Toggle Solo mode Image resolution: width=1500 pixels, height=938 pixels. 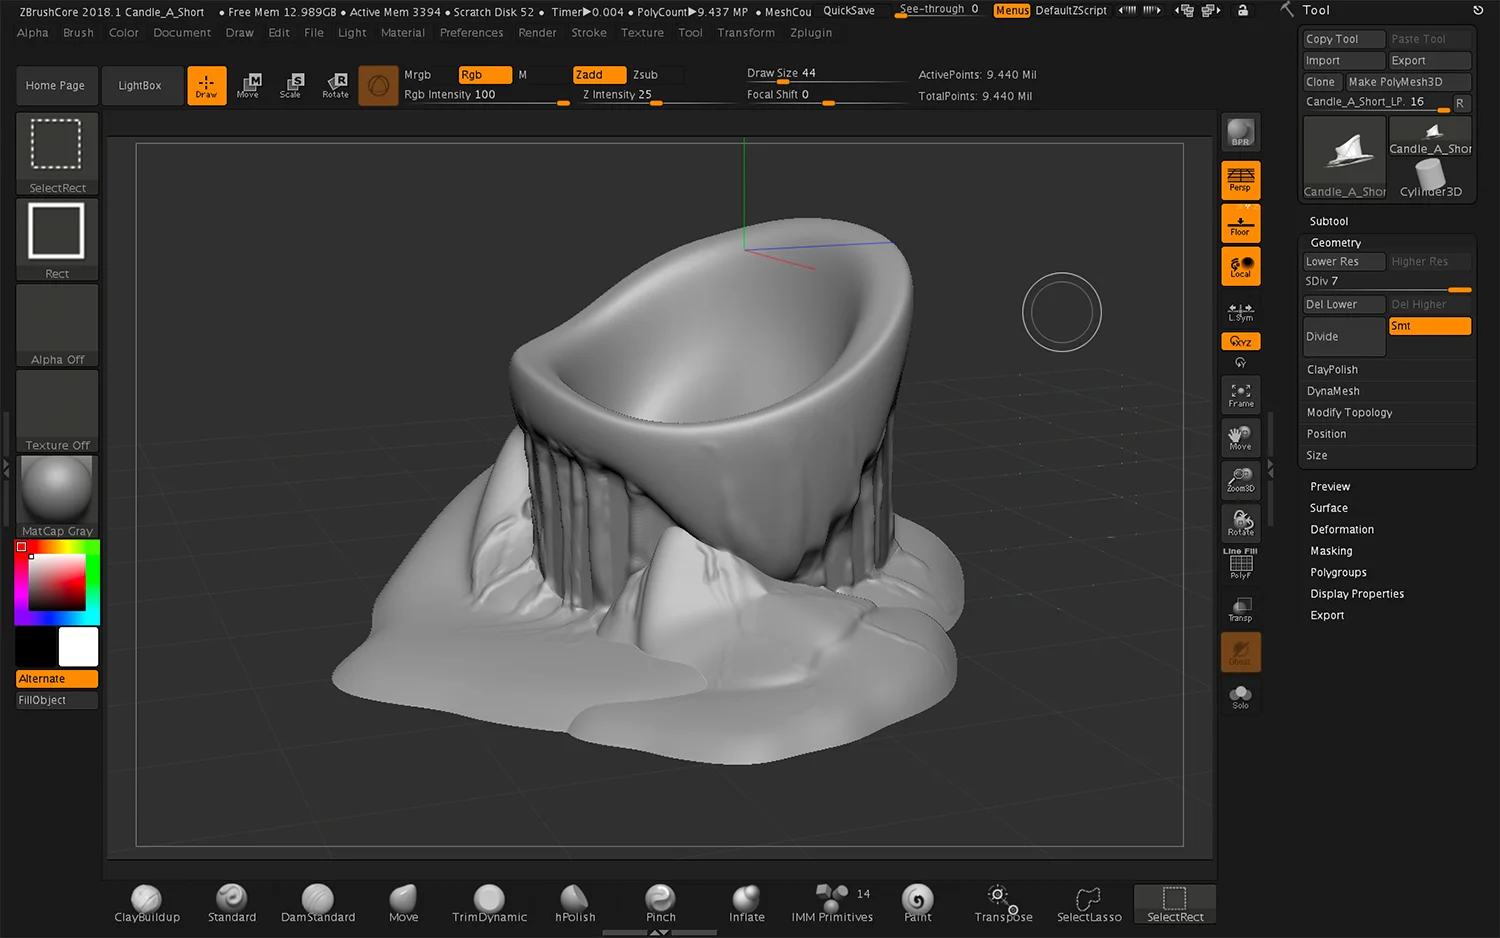(x=1240, y=696)
